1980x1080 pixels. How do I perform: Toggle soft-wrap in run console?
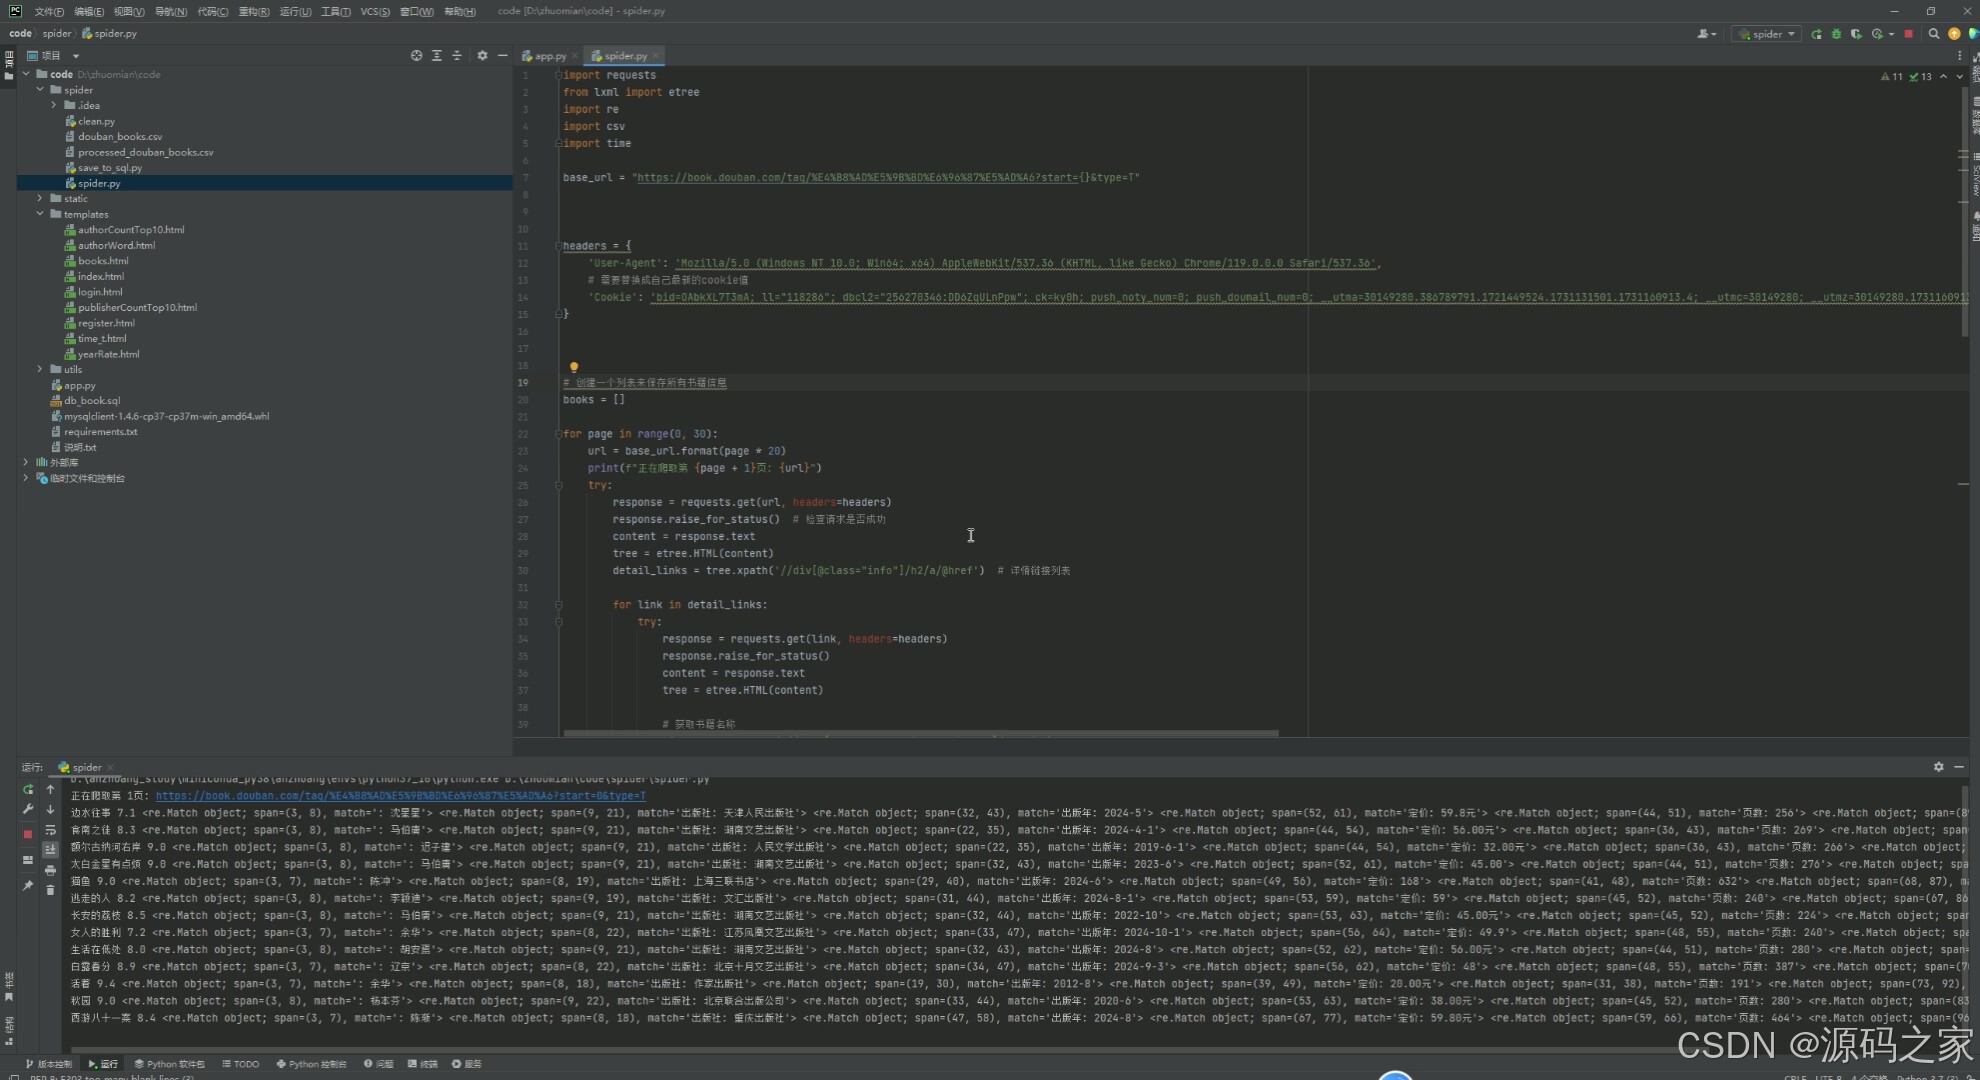(x=50, y=830)
